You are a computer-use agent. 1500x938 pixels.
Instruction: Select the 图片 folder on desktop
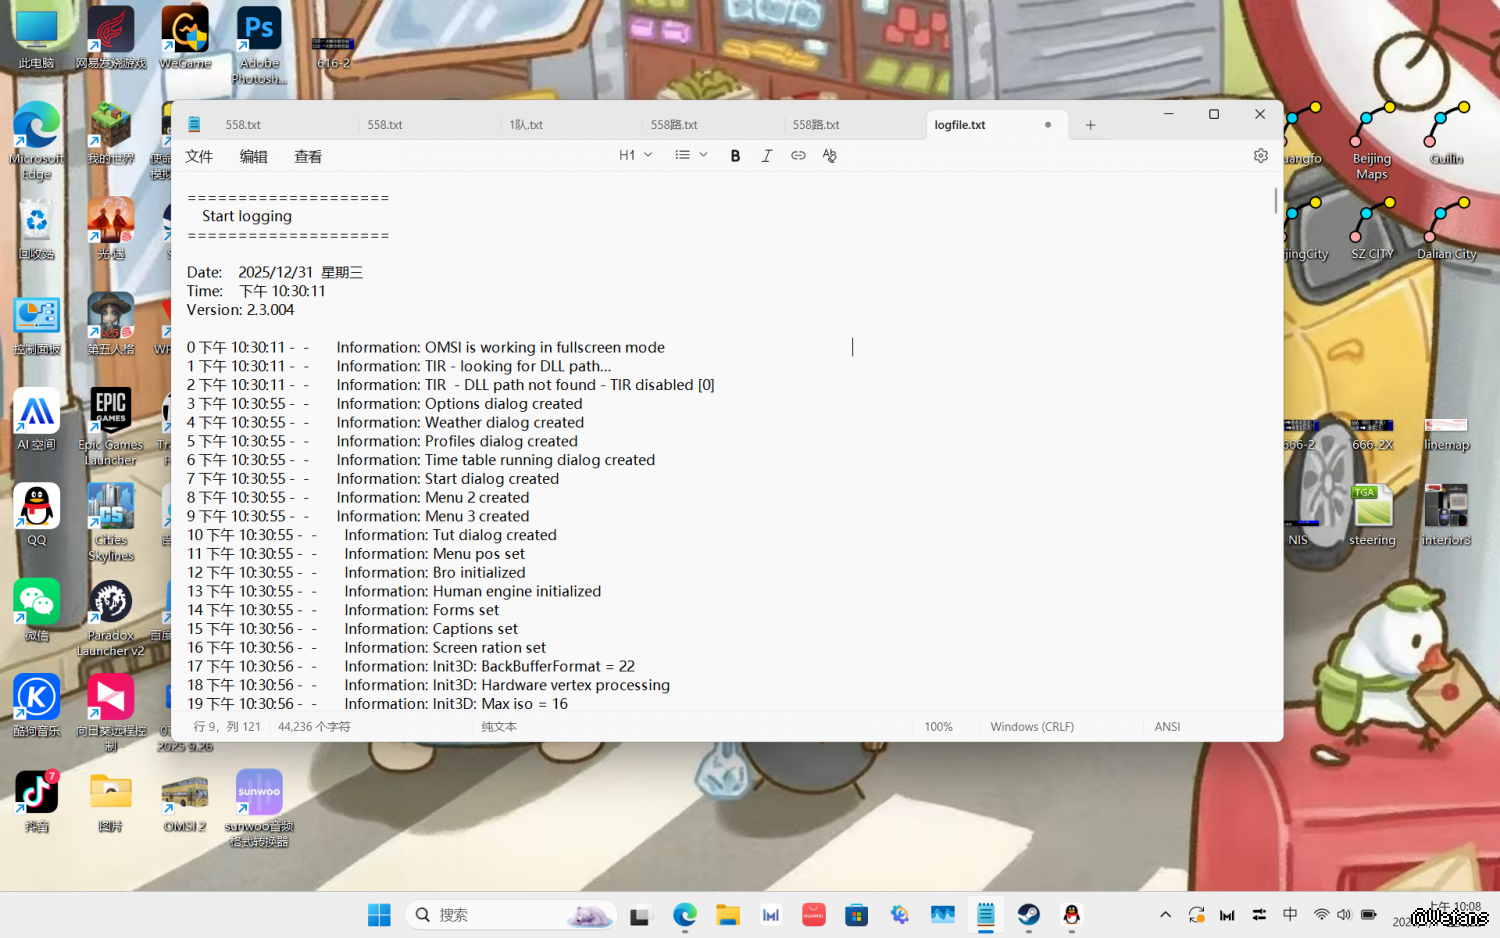pyautogui.click(x=111, y=801)
